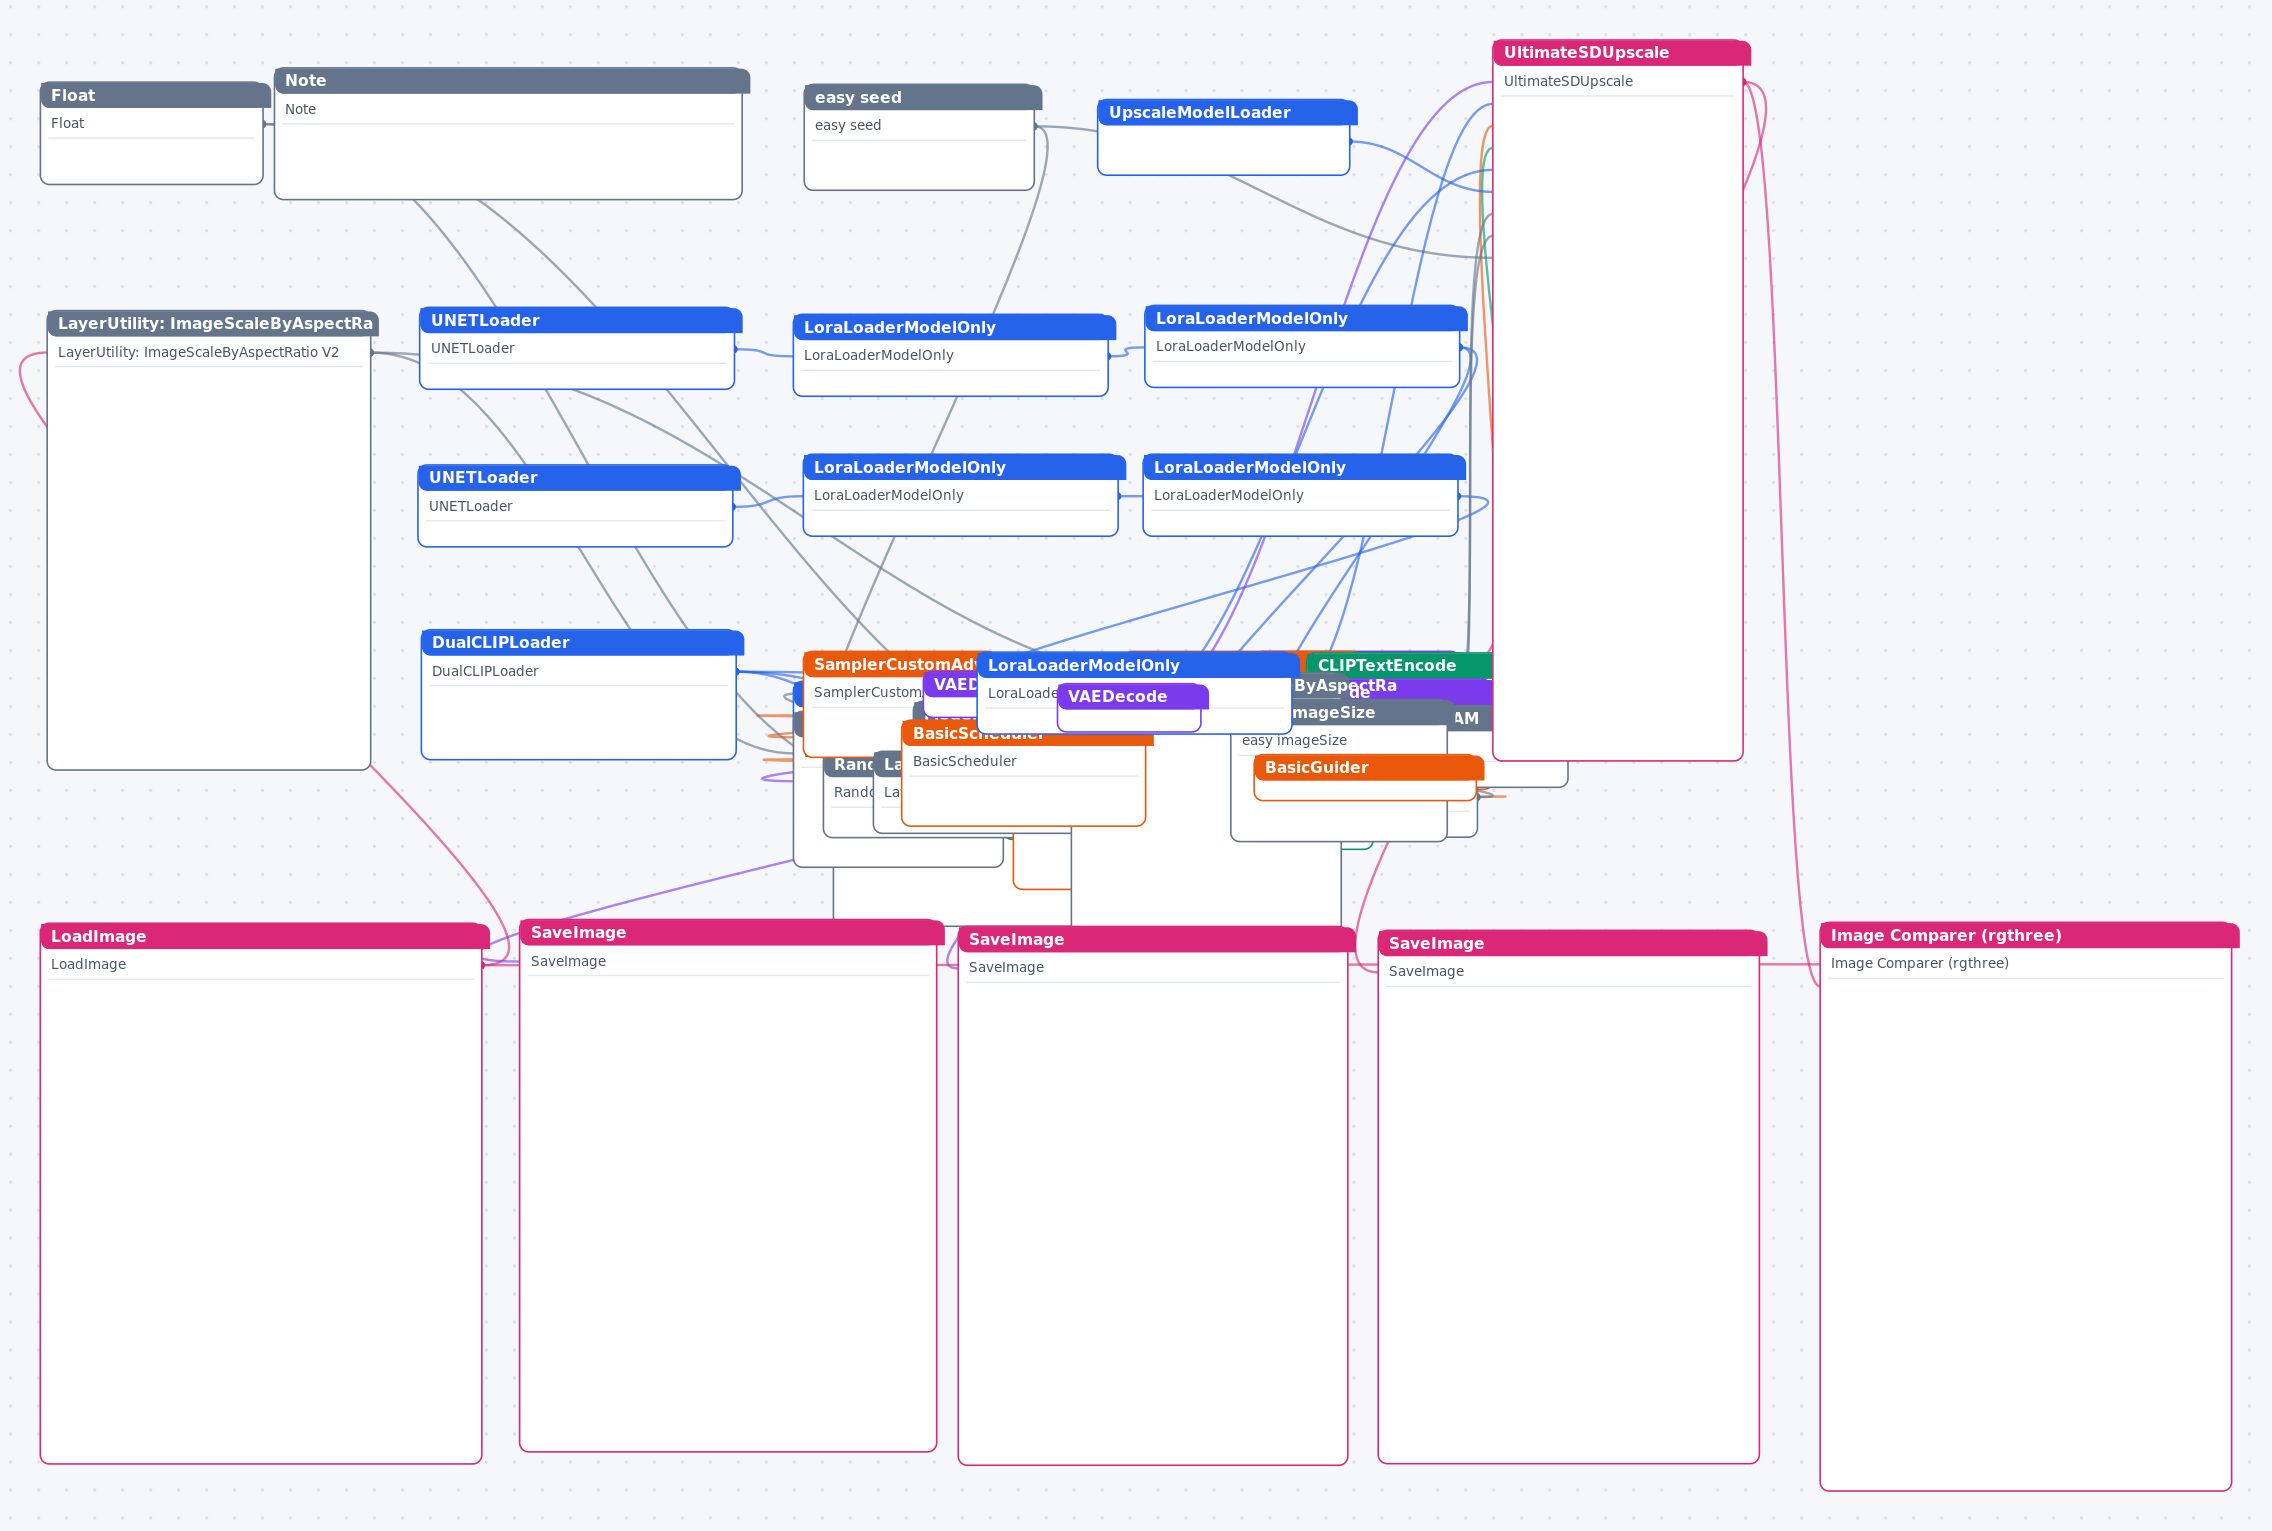Click the 'DualCLIPLoader' body label text
2272x1531 pixels.
coord(485,671)
